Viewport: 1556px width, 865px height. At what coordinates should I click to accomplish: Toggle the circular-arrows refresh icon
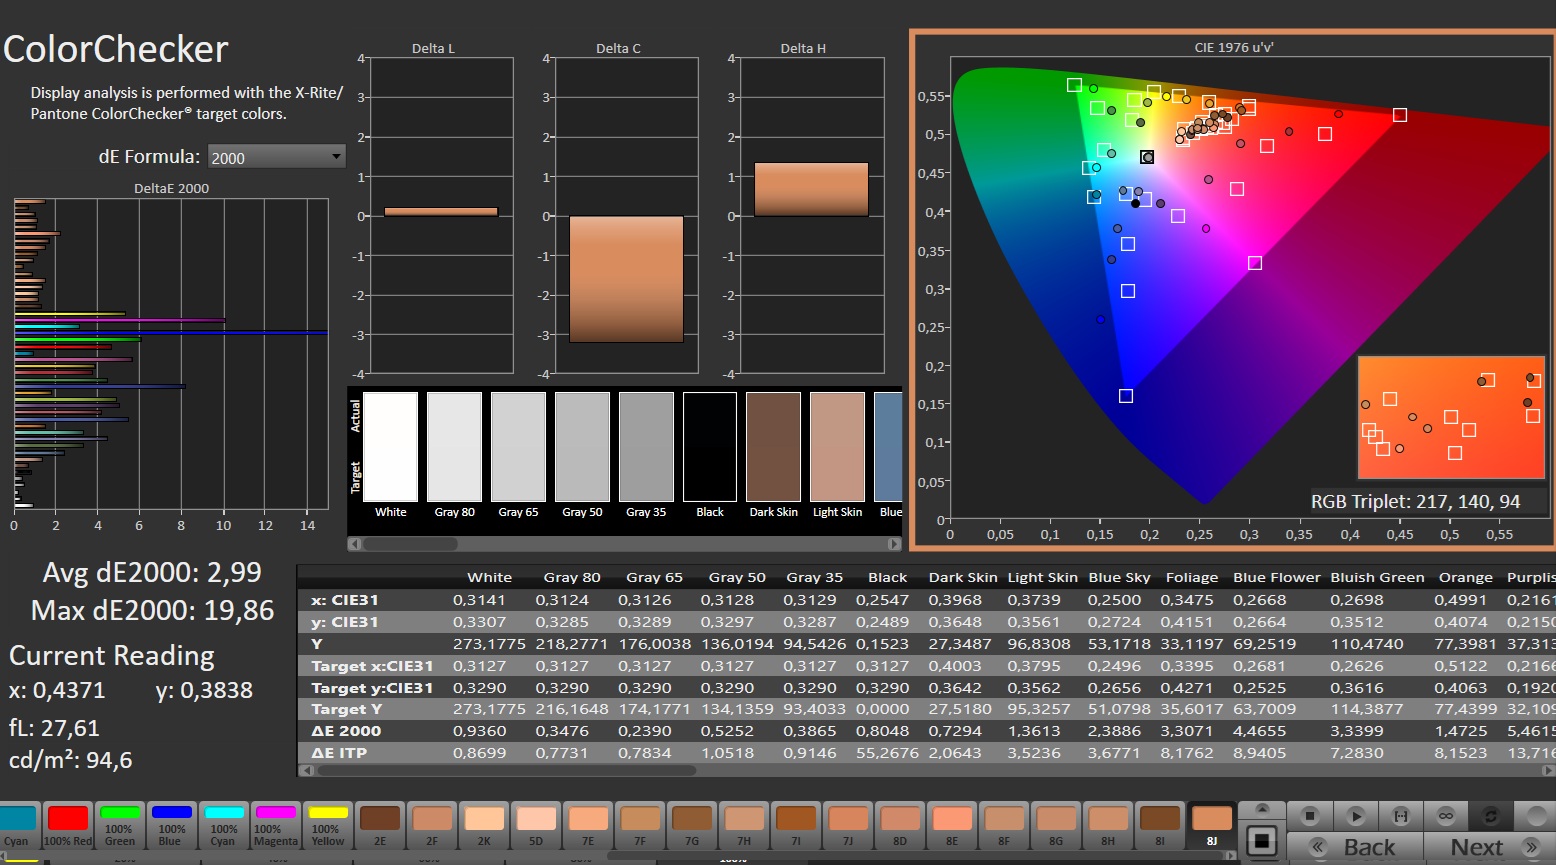point(1490,816)
